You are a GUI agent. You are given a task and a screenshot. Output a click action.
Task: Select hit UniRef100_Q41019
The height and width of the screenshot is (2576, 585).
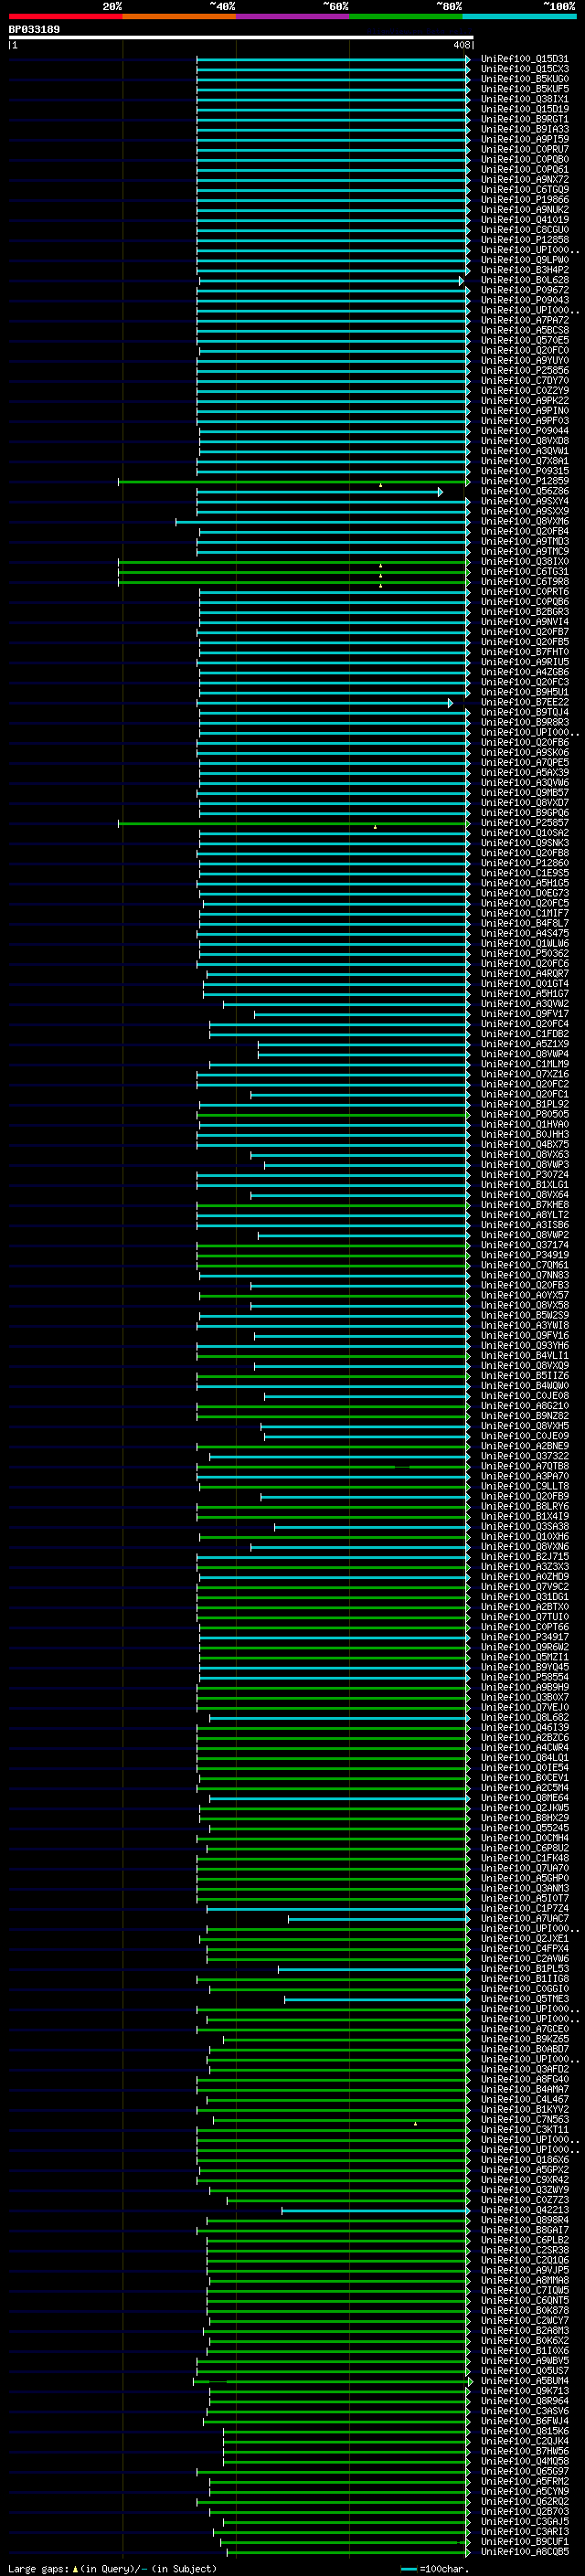[524, 220]
